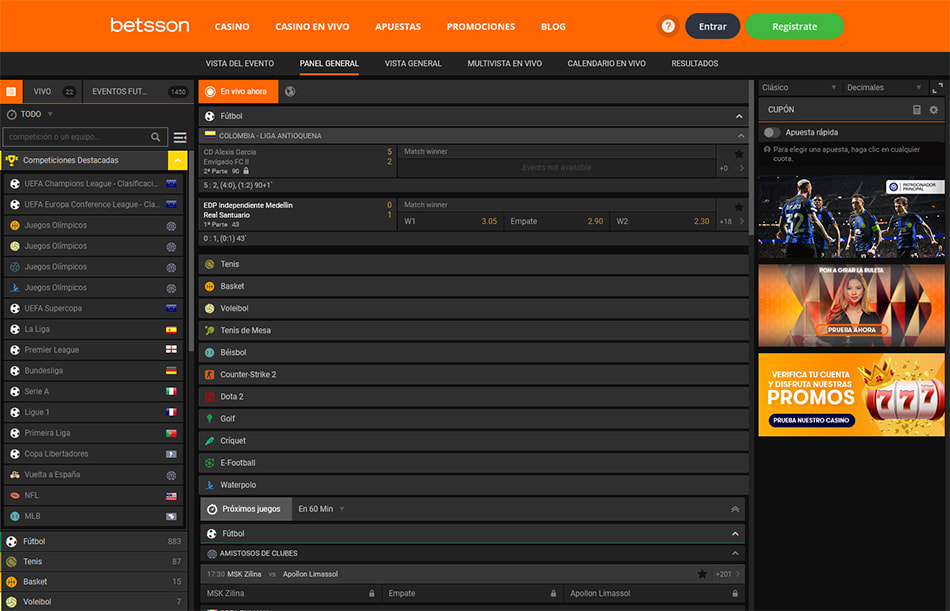The width and height of the screenshot is (950, 611).
Task: Open the La Liga competition
Action: pyautogui.click(x=93, y=329)
